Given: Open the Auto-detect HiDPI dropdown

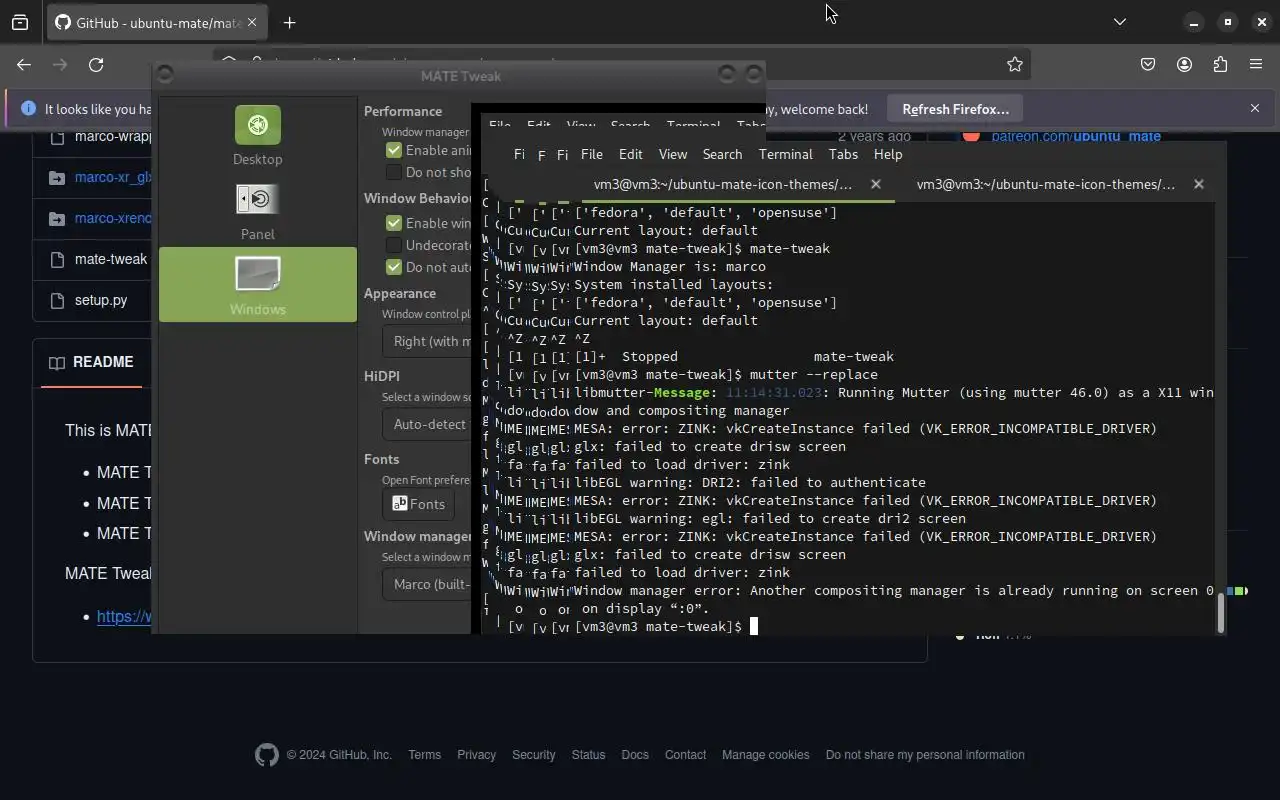Looking at the screenshot, I should coord(427,424).
